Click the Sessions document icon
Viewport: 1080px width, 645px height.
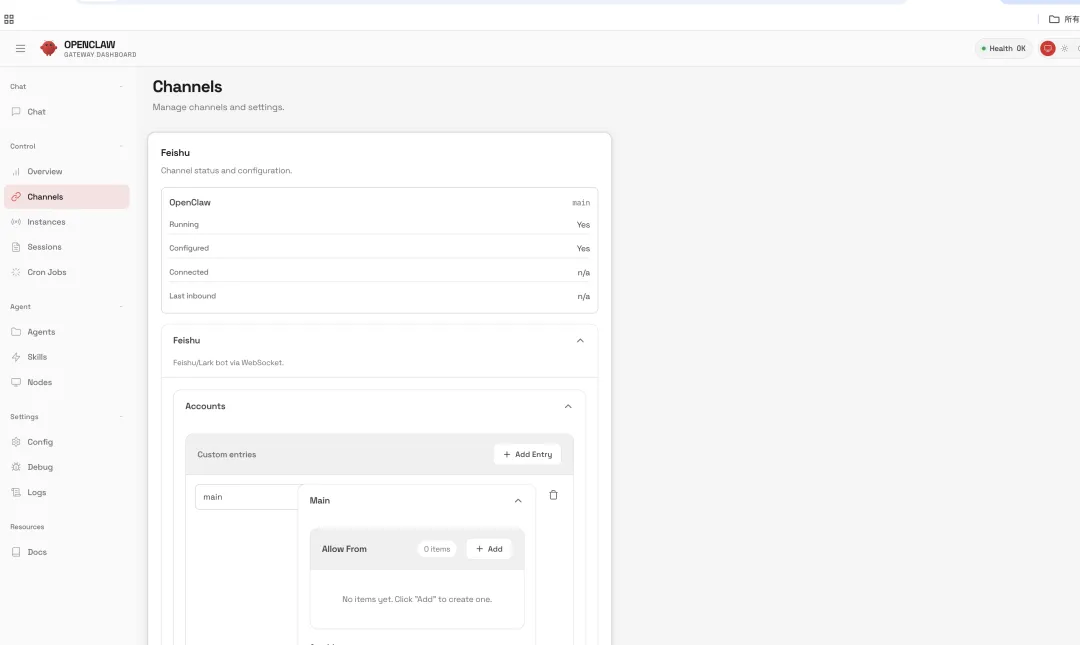point(16,247)
